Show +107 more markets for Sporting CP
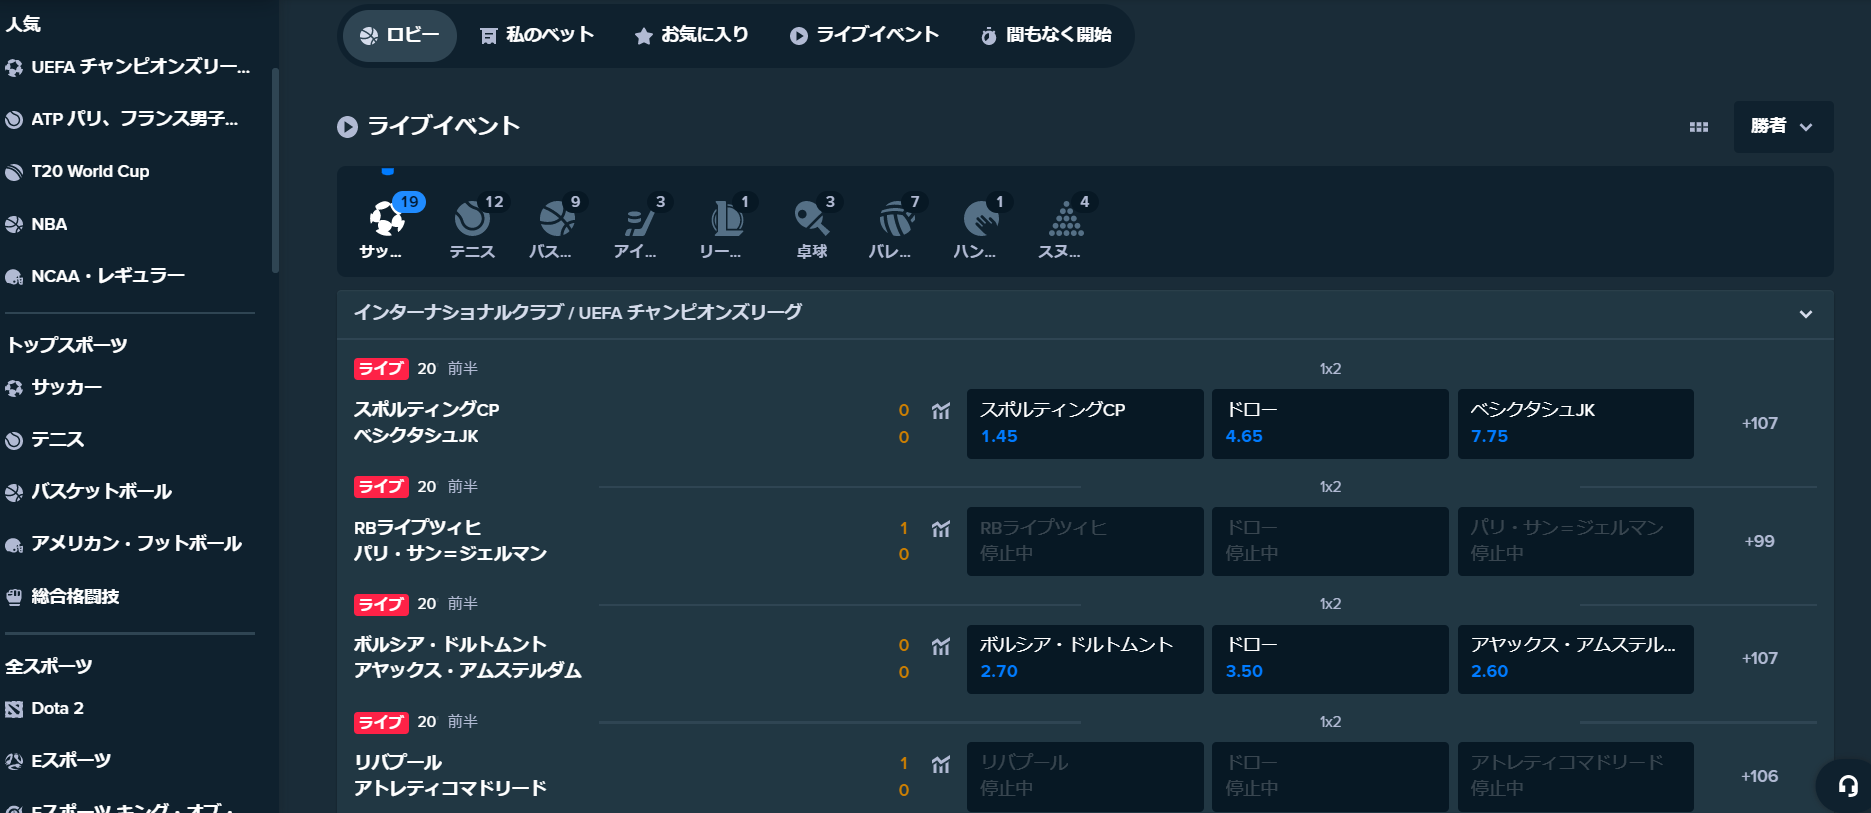Image resolution: width=1871 pixels, height=813 pixels. tap(1760, 423)
